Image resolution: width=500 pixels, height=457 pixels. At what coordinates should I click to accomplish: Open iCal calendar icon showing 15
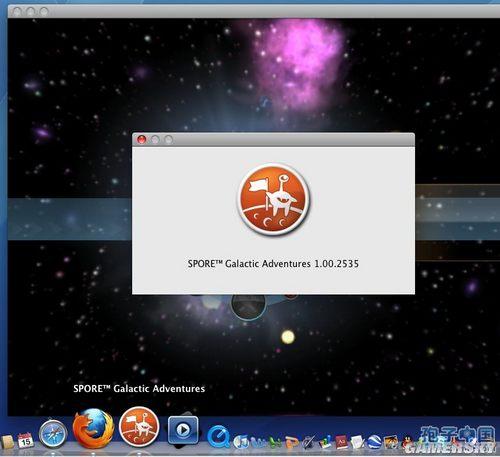pyautogui.click(x=25, y=440)
